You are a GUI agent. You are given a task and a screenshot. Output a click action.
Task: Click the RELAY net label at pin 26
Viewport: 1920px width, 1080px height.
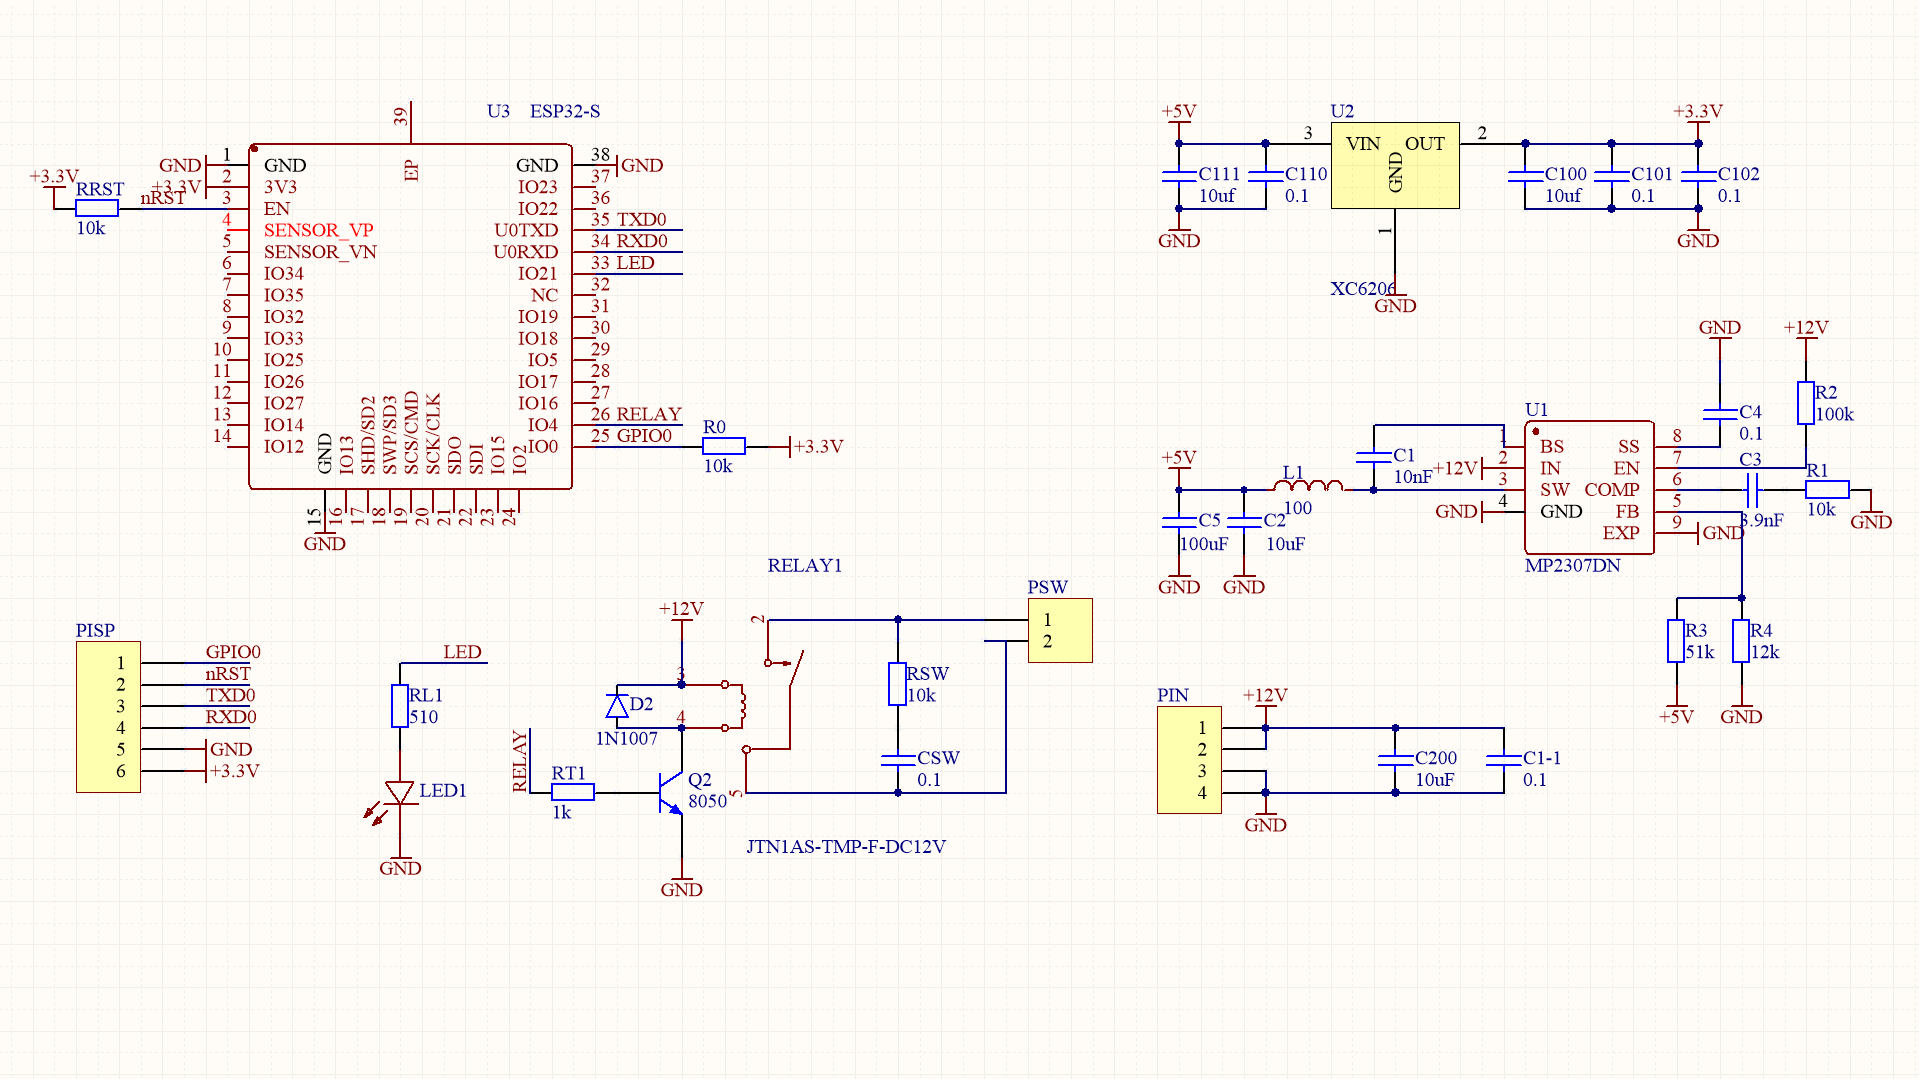click(x=649, y=414)
